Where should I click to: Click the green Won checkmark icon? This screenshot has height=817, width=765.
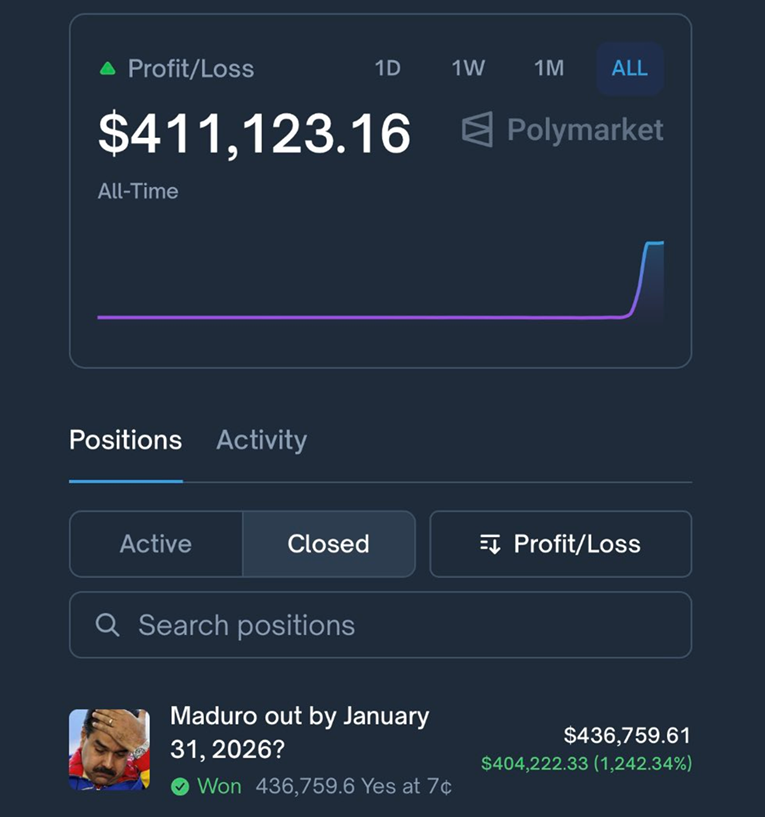[x=180, y=787]
